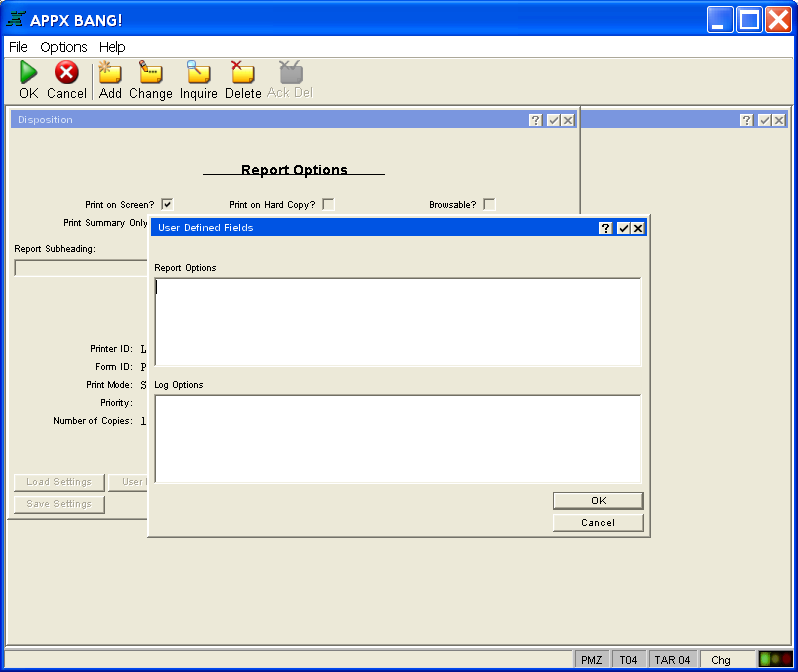
Task: Close the User Defined Fields dialog via X
Action: point(638,228)
